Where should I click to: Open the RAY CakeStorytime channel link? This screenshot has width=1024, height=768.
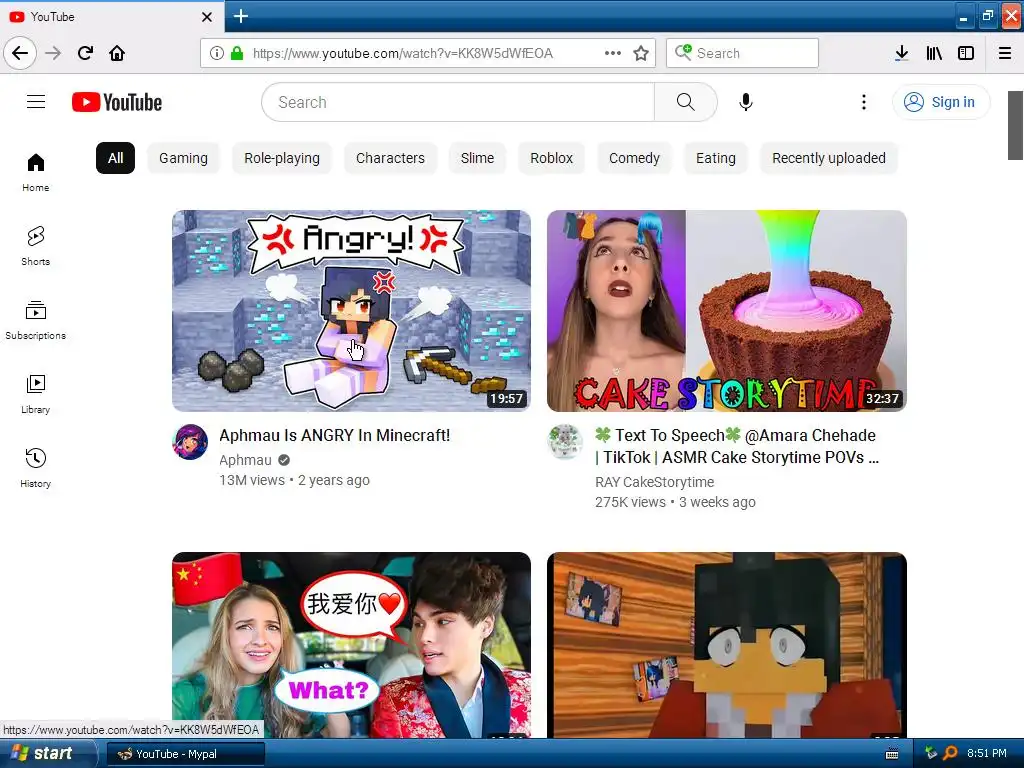pyautogui.click(x=654, y=482)
